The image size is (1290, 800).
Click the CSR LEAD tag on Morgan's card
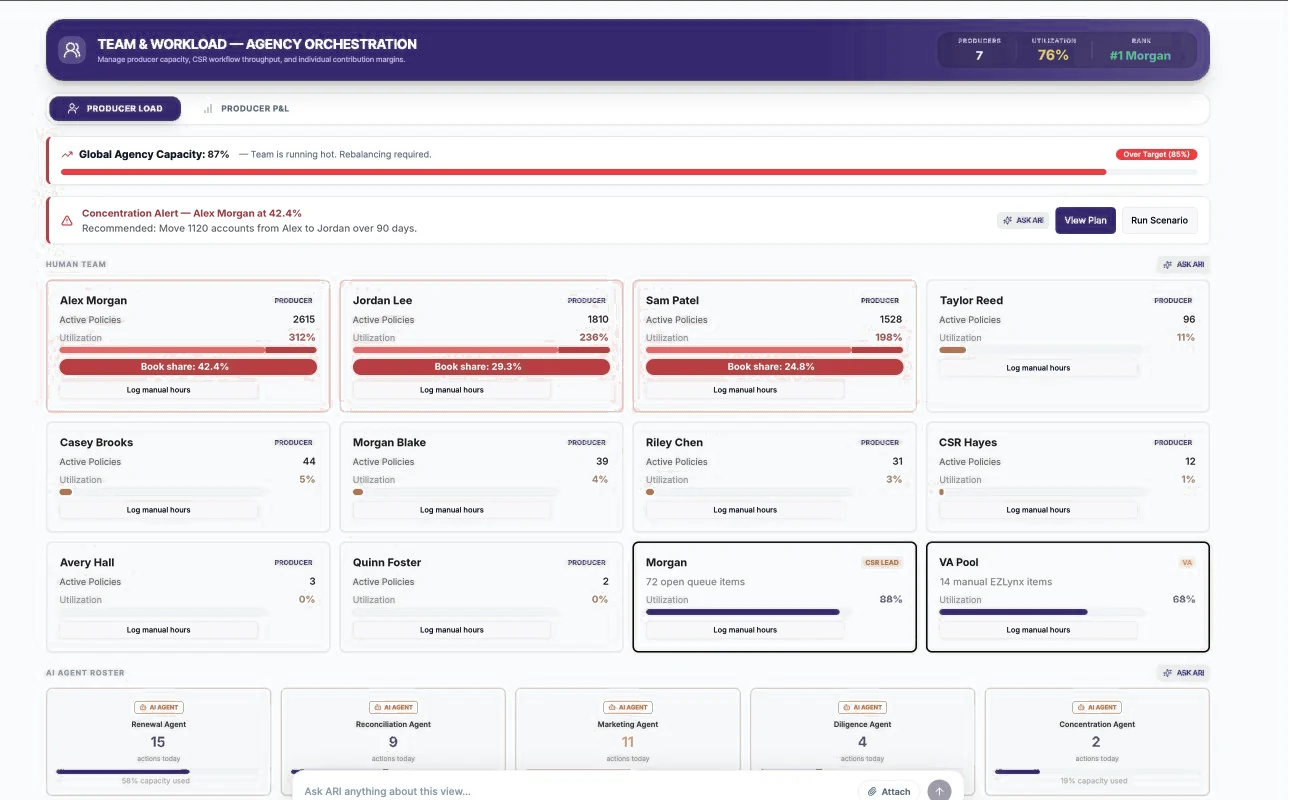pyautogui.click(x=882, y=563)
